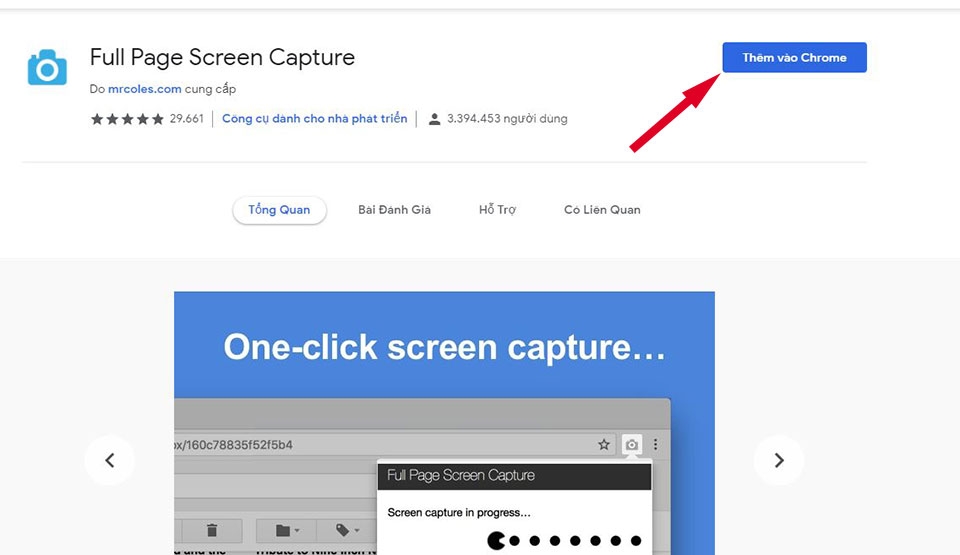Click the folder dropdown in preview image
Screen dimensions: 960x555
(x=287, y=530)
